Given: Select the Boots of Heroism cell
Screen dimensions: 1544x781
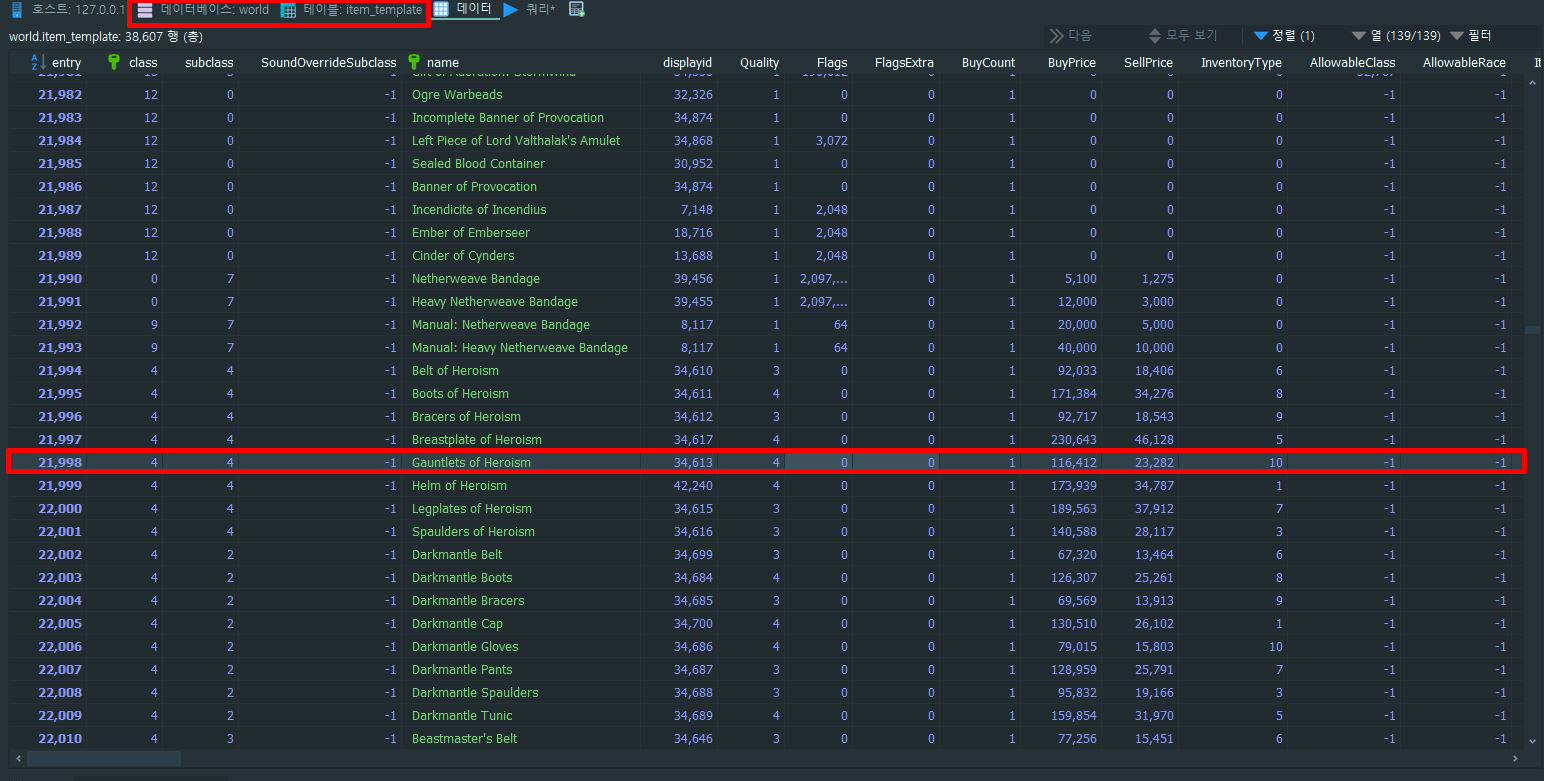Looking at the screenshot, I should click(x=460, y=394).
